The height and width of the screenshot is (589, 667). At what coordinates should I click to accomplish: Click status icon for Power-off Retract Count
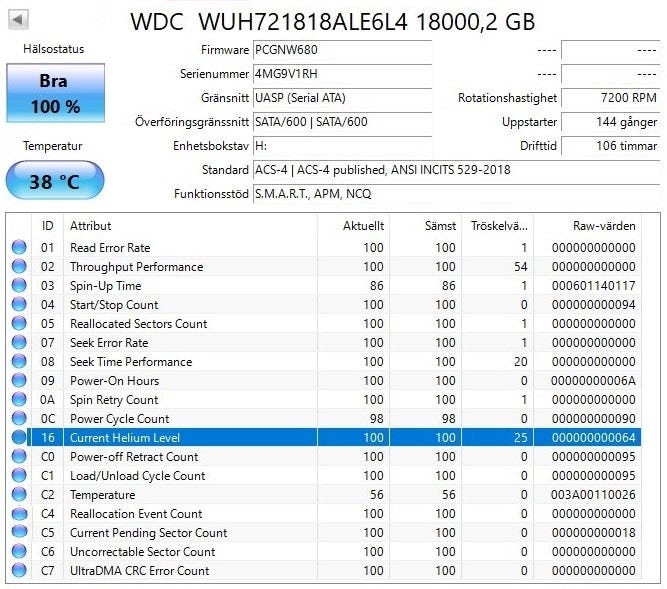pos(19,456)
